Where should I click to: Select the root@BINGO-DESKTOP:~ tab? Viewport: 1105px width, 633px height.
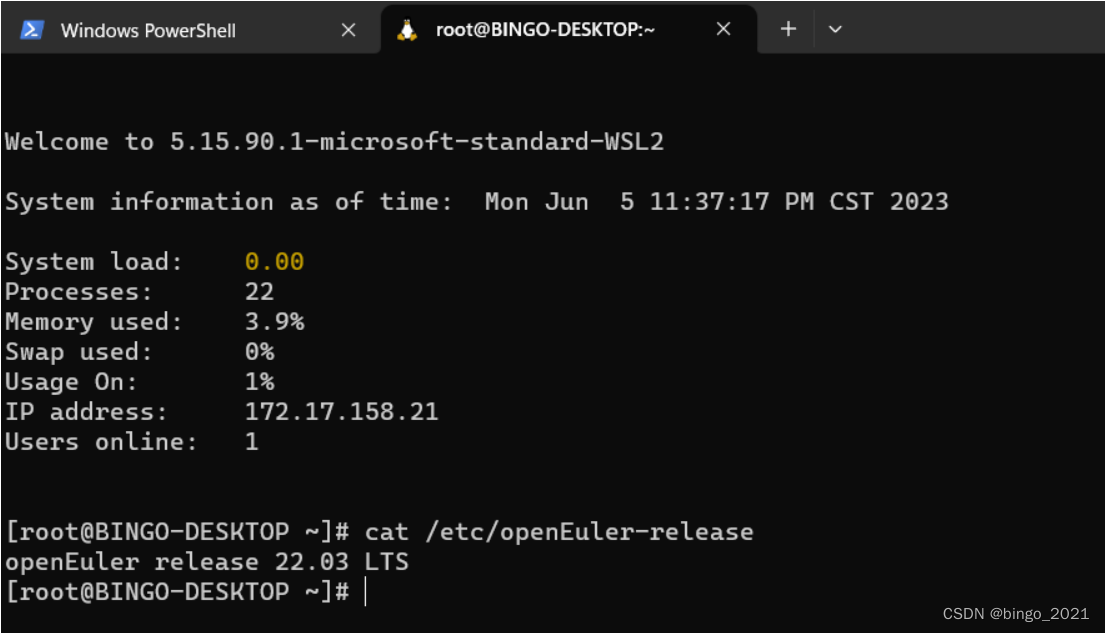pos(545,30)
